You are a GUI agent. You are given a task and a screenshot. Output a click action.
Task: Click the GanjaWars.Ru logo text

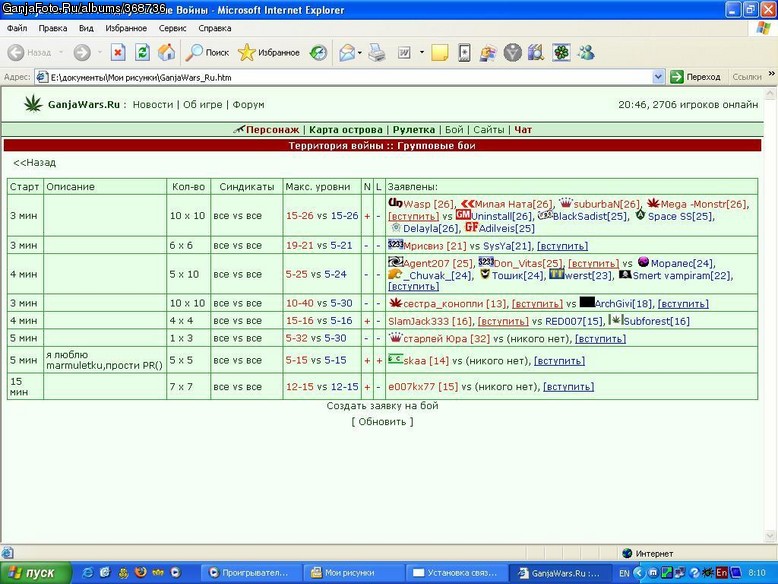[84, 105]
